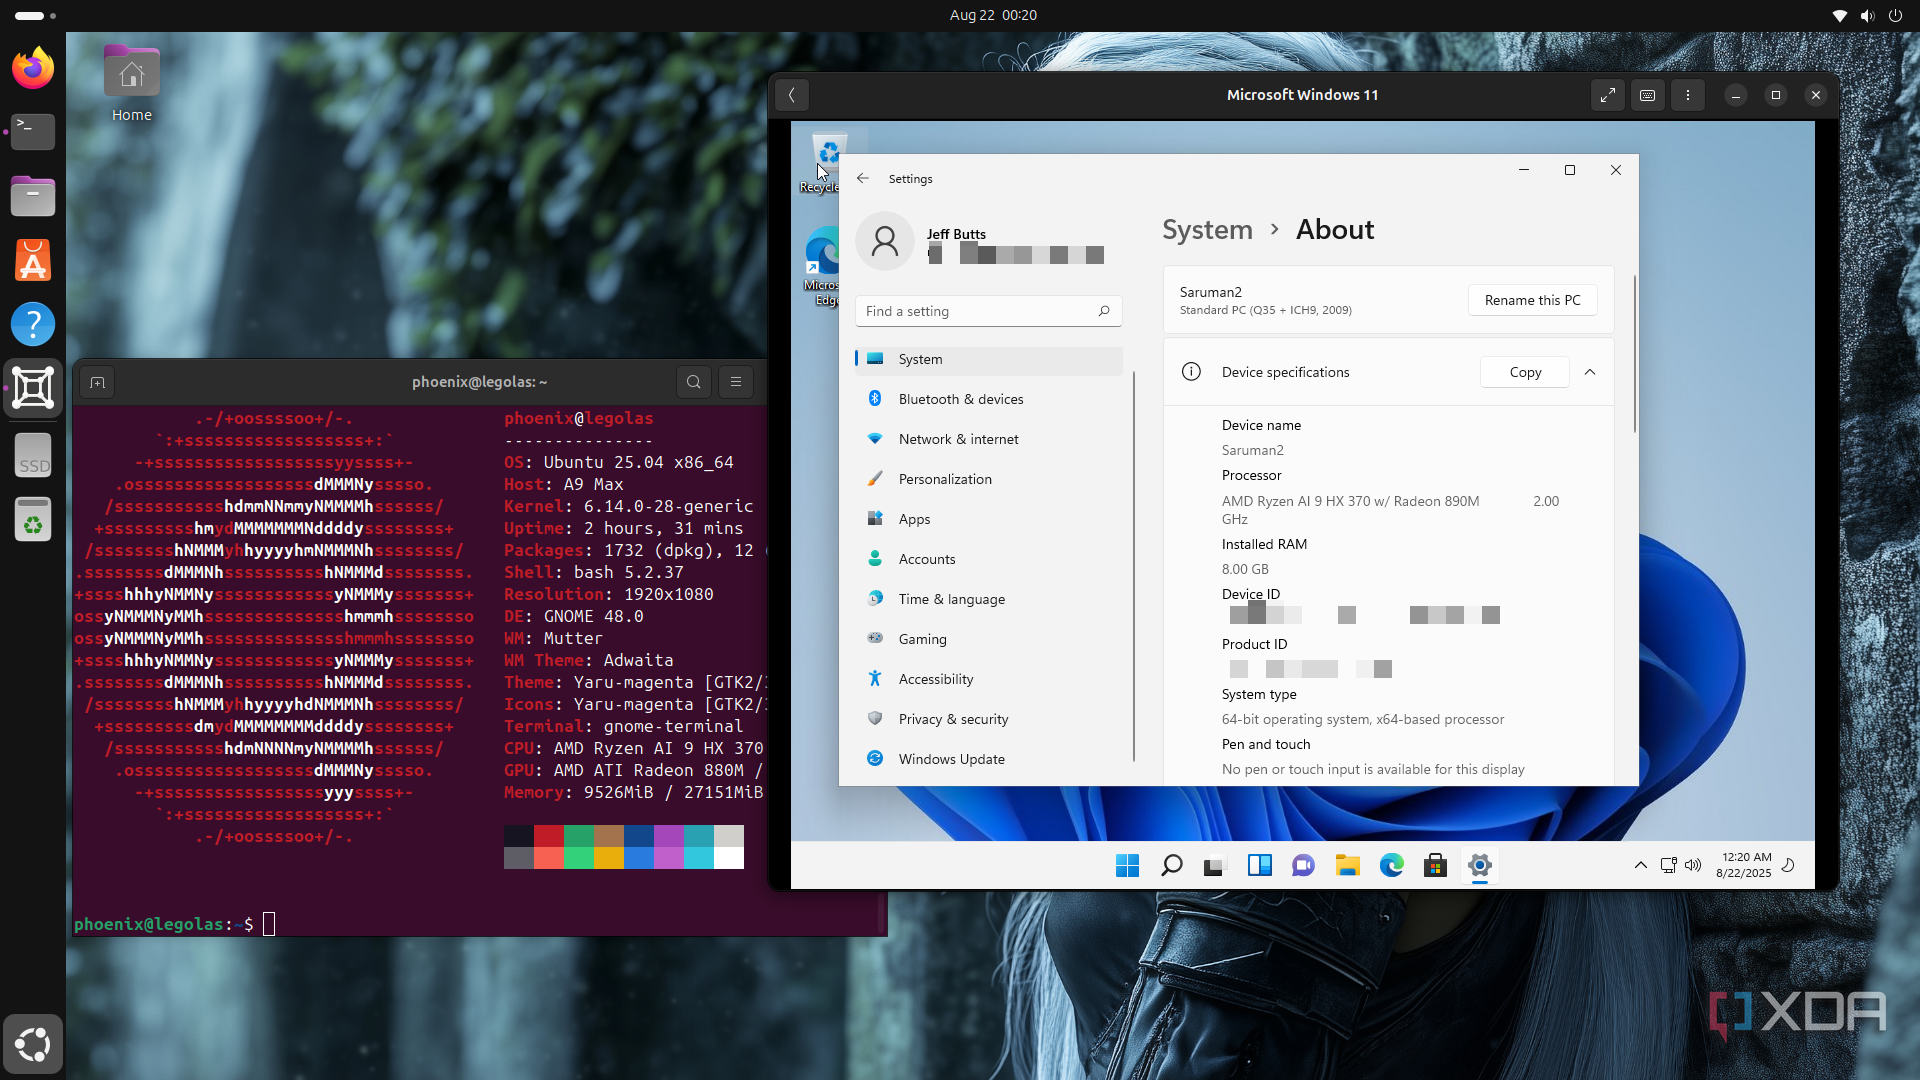Click the GNOME Boxes dock icon

pos(33,388)
